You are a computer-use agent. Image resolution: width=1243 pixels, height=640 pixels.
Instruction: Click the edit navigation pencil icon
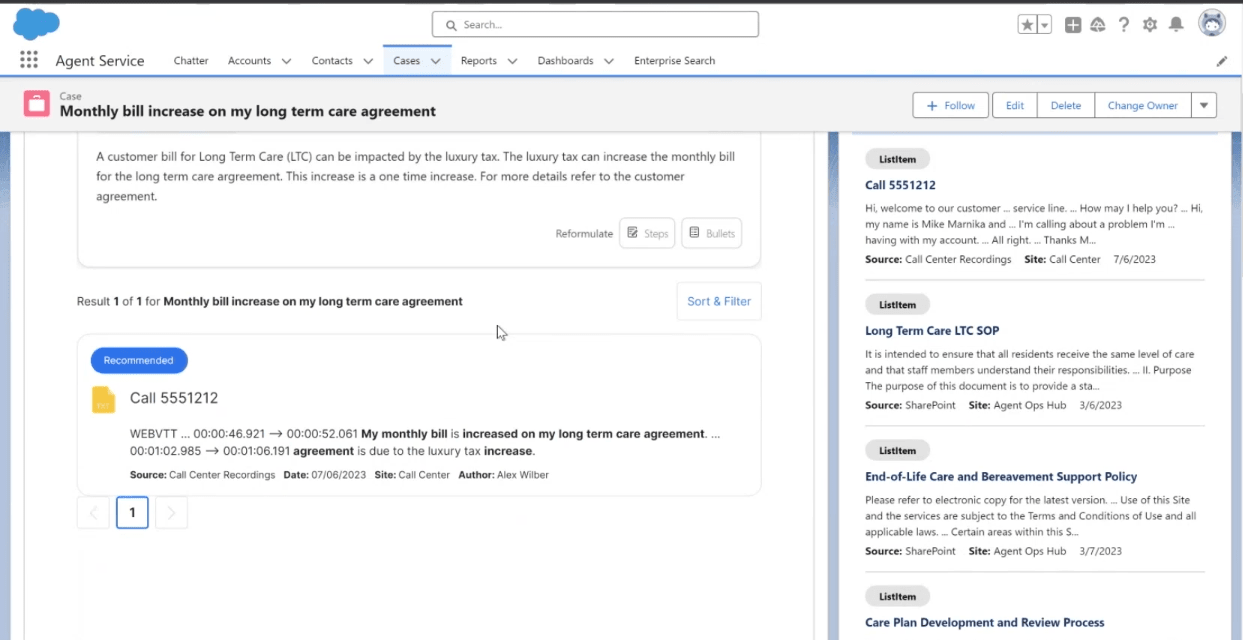point(1221,61)
